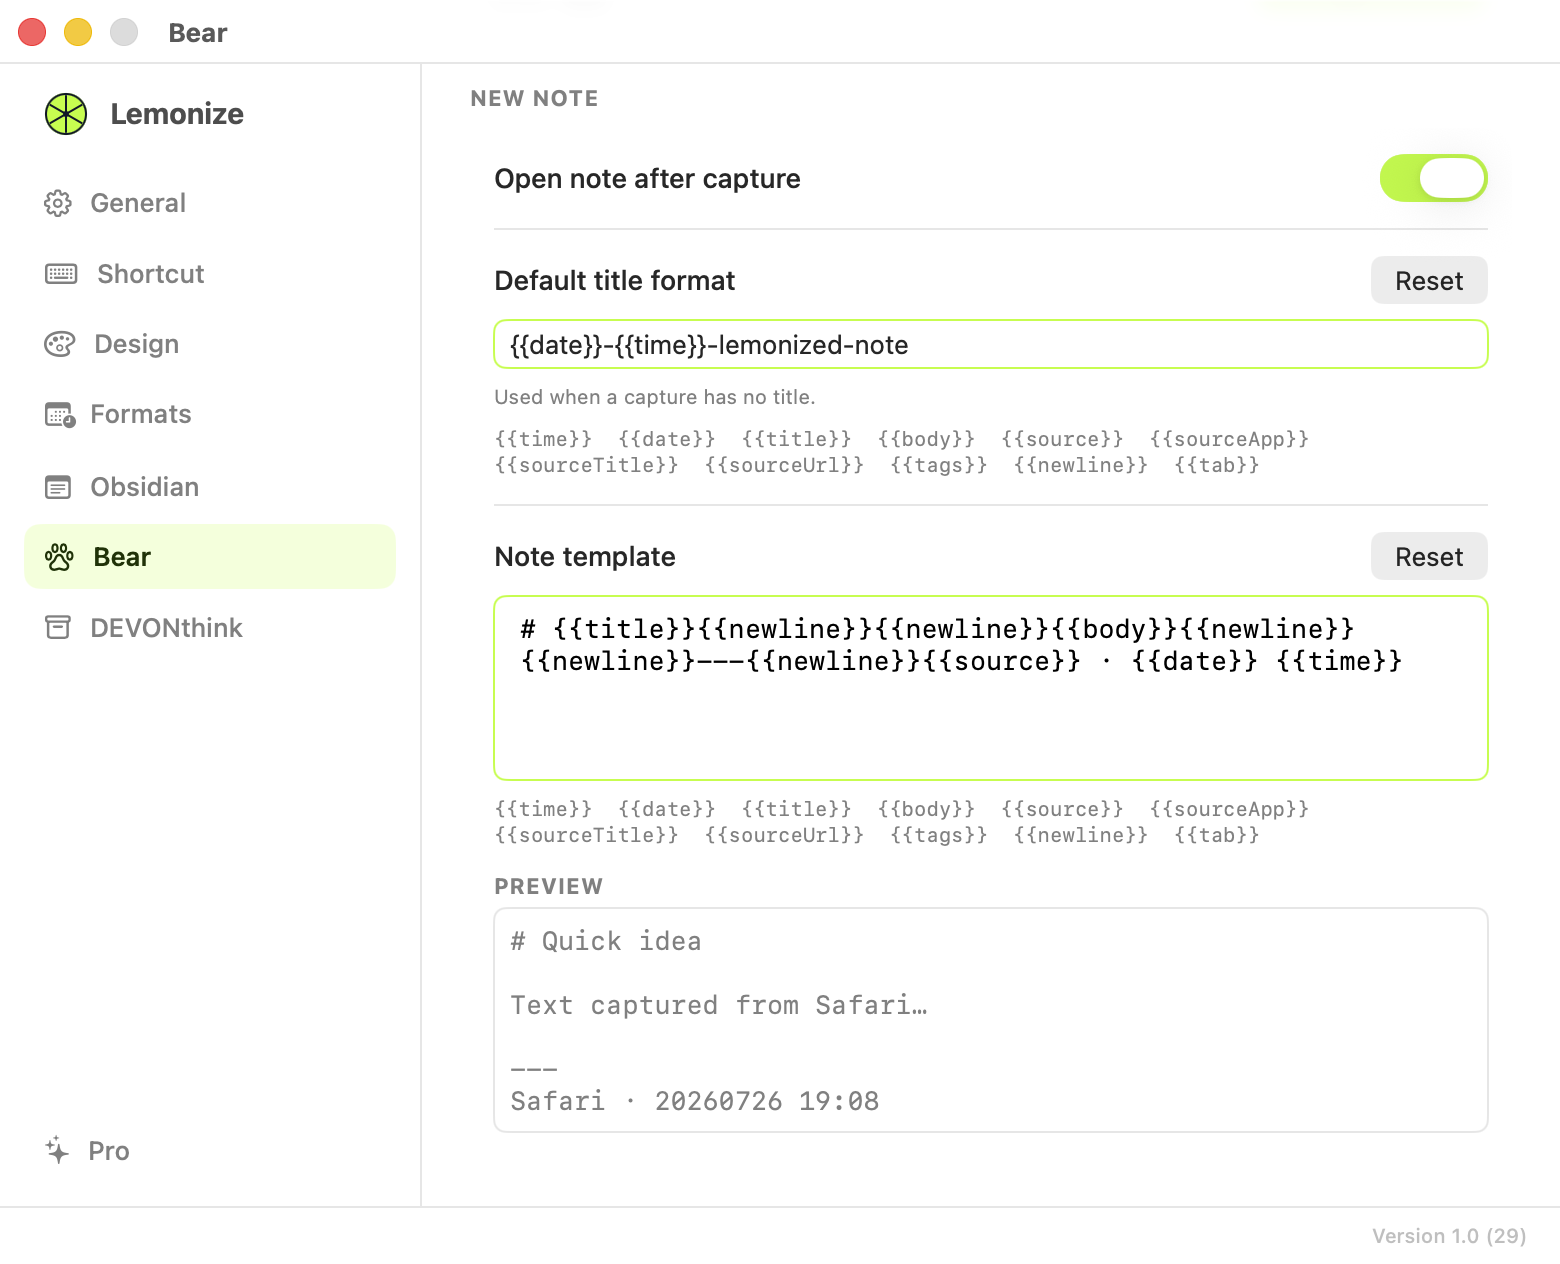This screenshot has width=1560, height=1264.
Task: Click the Shortcut keyboard icon
Action: pyautogui.click(x=61, y=274)
